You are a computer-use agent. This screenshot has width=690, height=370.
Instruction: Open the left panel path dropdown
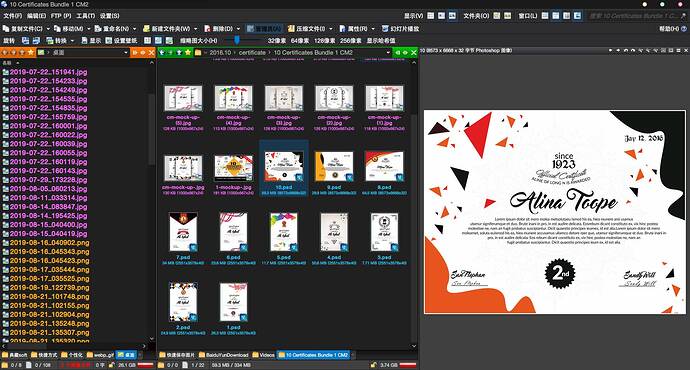(126, 52)
